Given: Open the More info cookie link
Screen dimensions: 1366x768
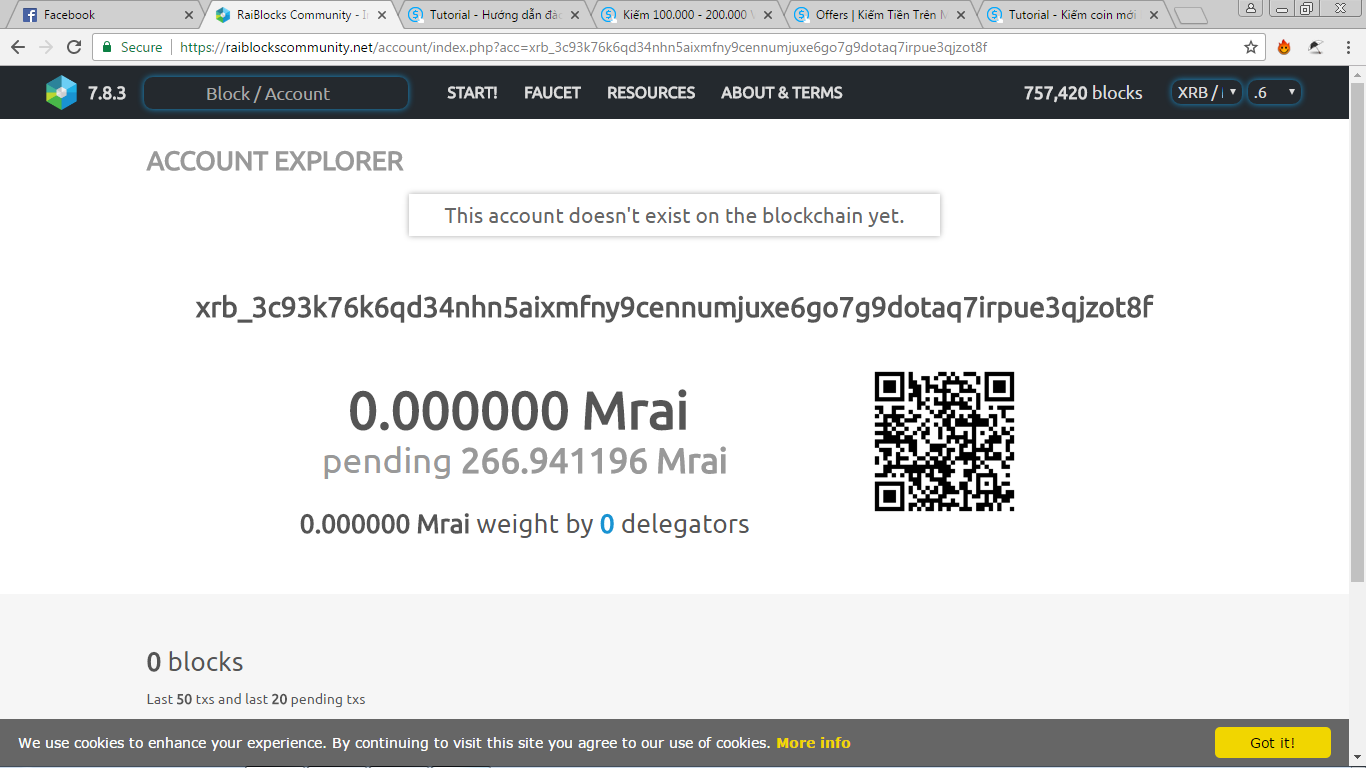Looking at the screenshot, I should click(x=813, y=743).
